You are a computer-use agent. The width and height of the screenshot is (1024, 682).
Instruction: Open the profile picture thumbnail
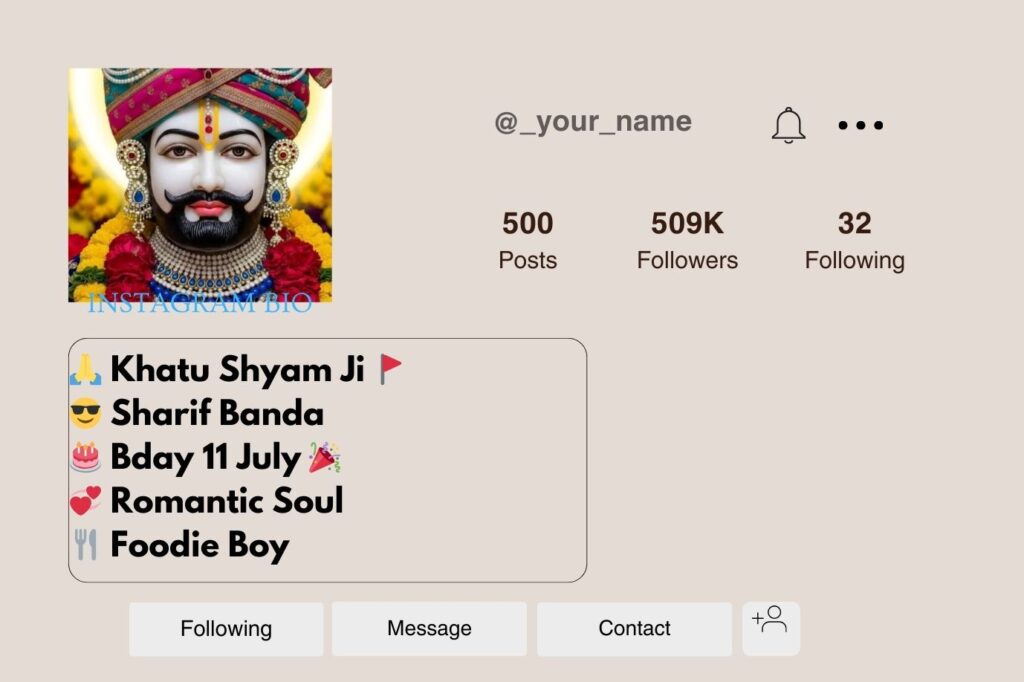(x=200, y=185)
